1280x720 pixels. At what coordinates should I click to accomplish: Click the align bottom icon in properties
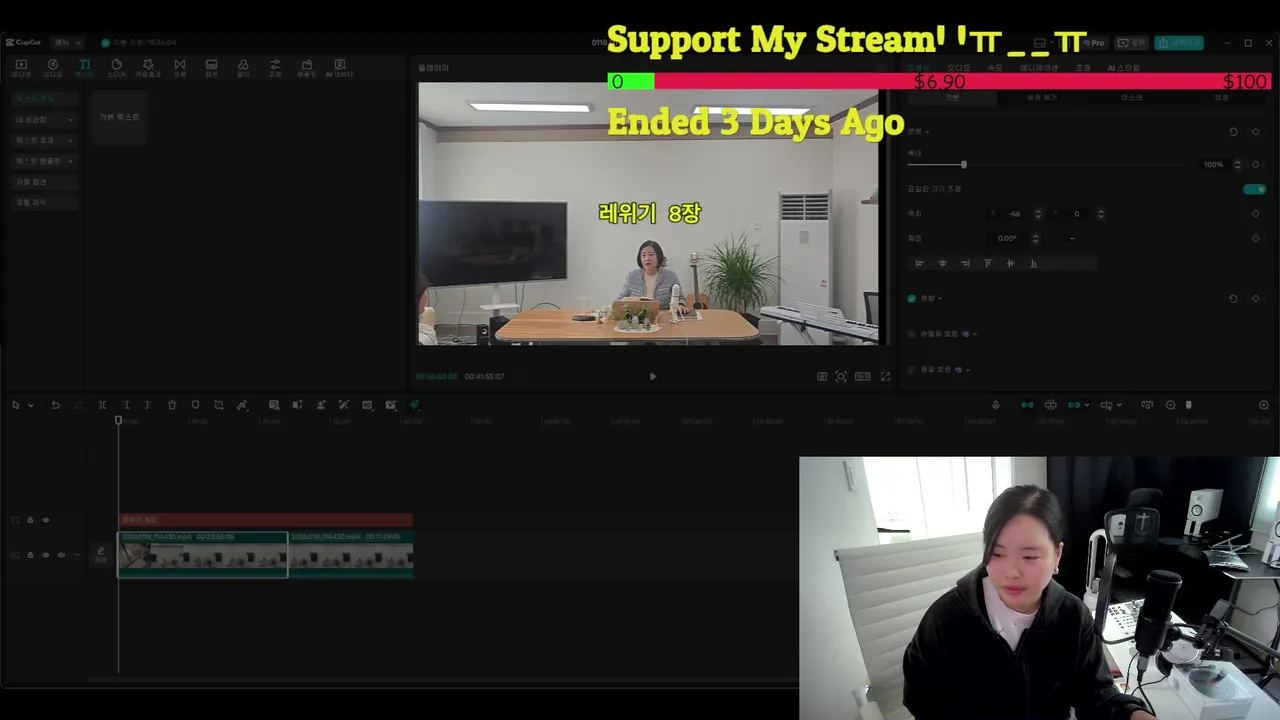tap(1033, 263)
